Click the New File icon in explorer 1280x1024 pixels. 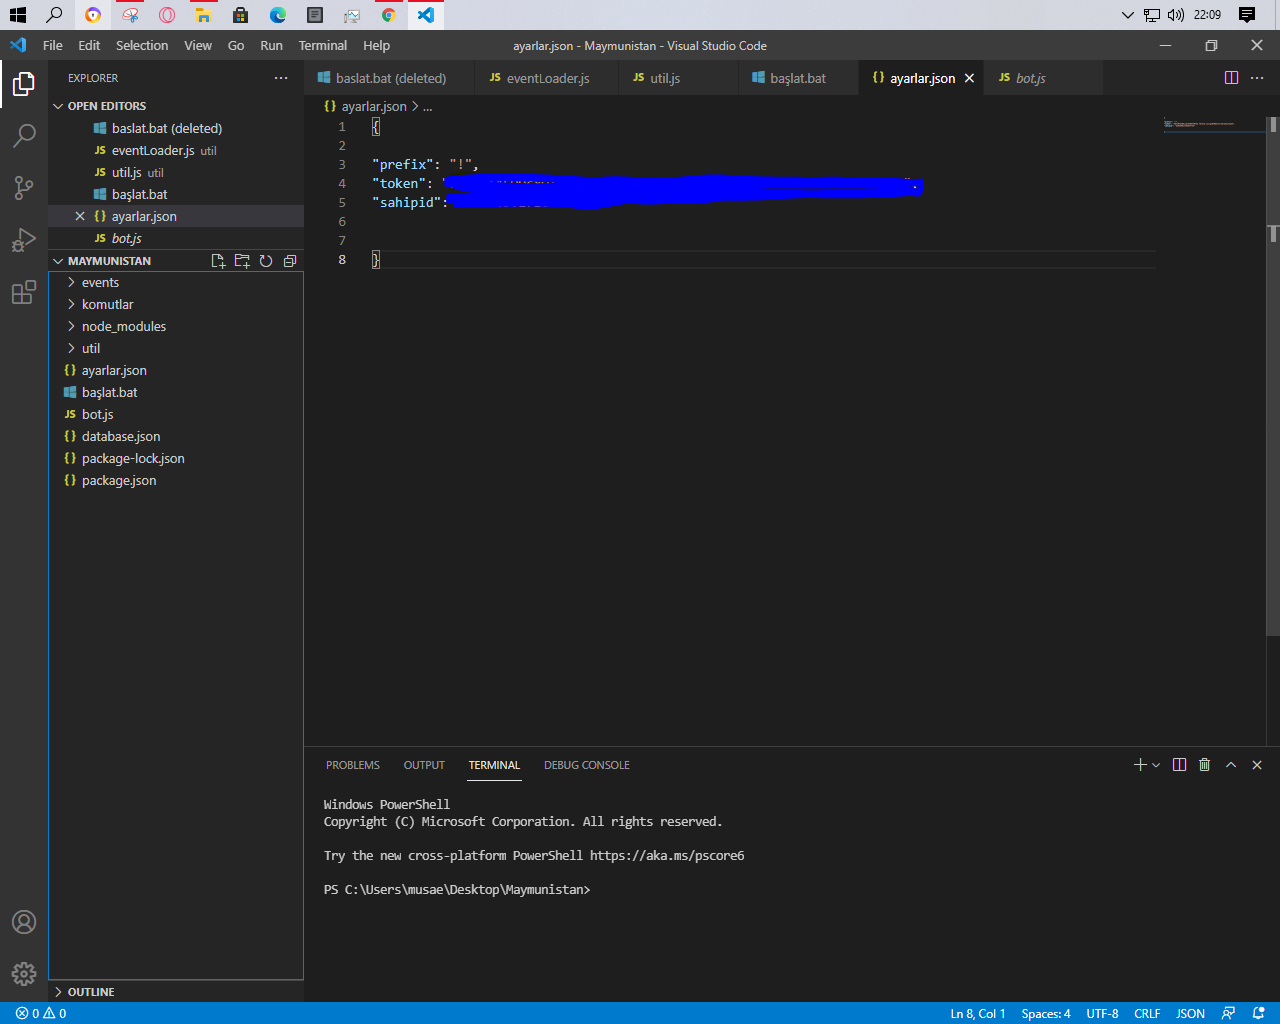tap(218, 261)
